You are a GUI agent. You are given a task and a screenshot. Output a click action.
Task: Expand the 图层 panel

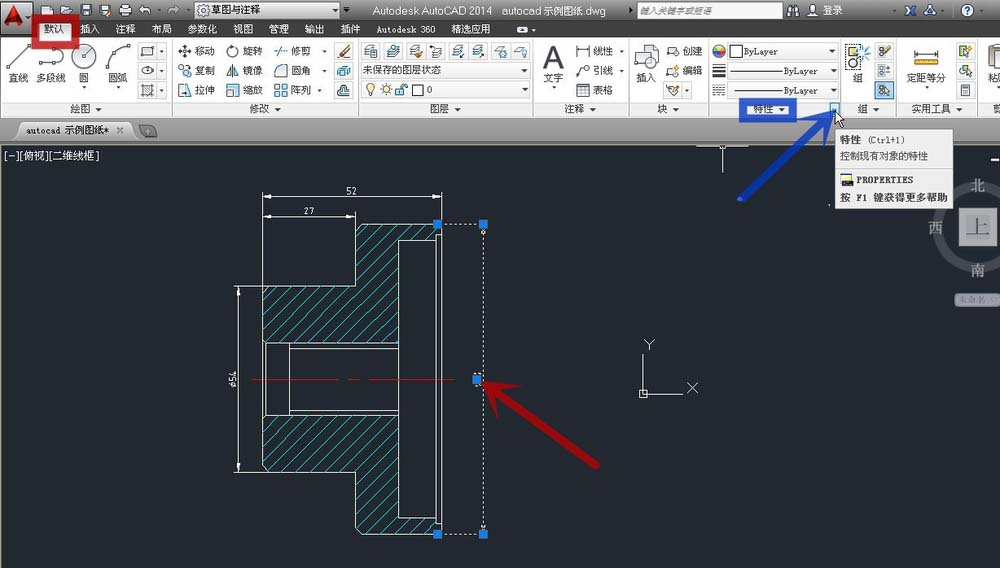click(445, 109)
